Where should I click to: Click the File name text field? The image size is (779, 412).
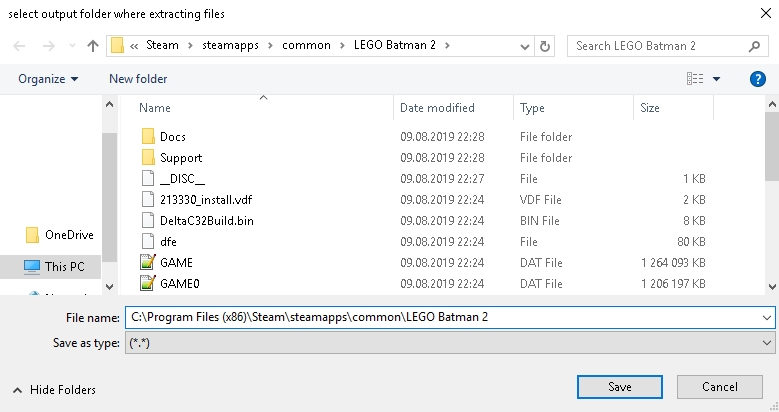[440, 318]
